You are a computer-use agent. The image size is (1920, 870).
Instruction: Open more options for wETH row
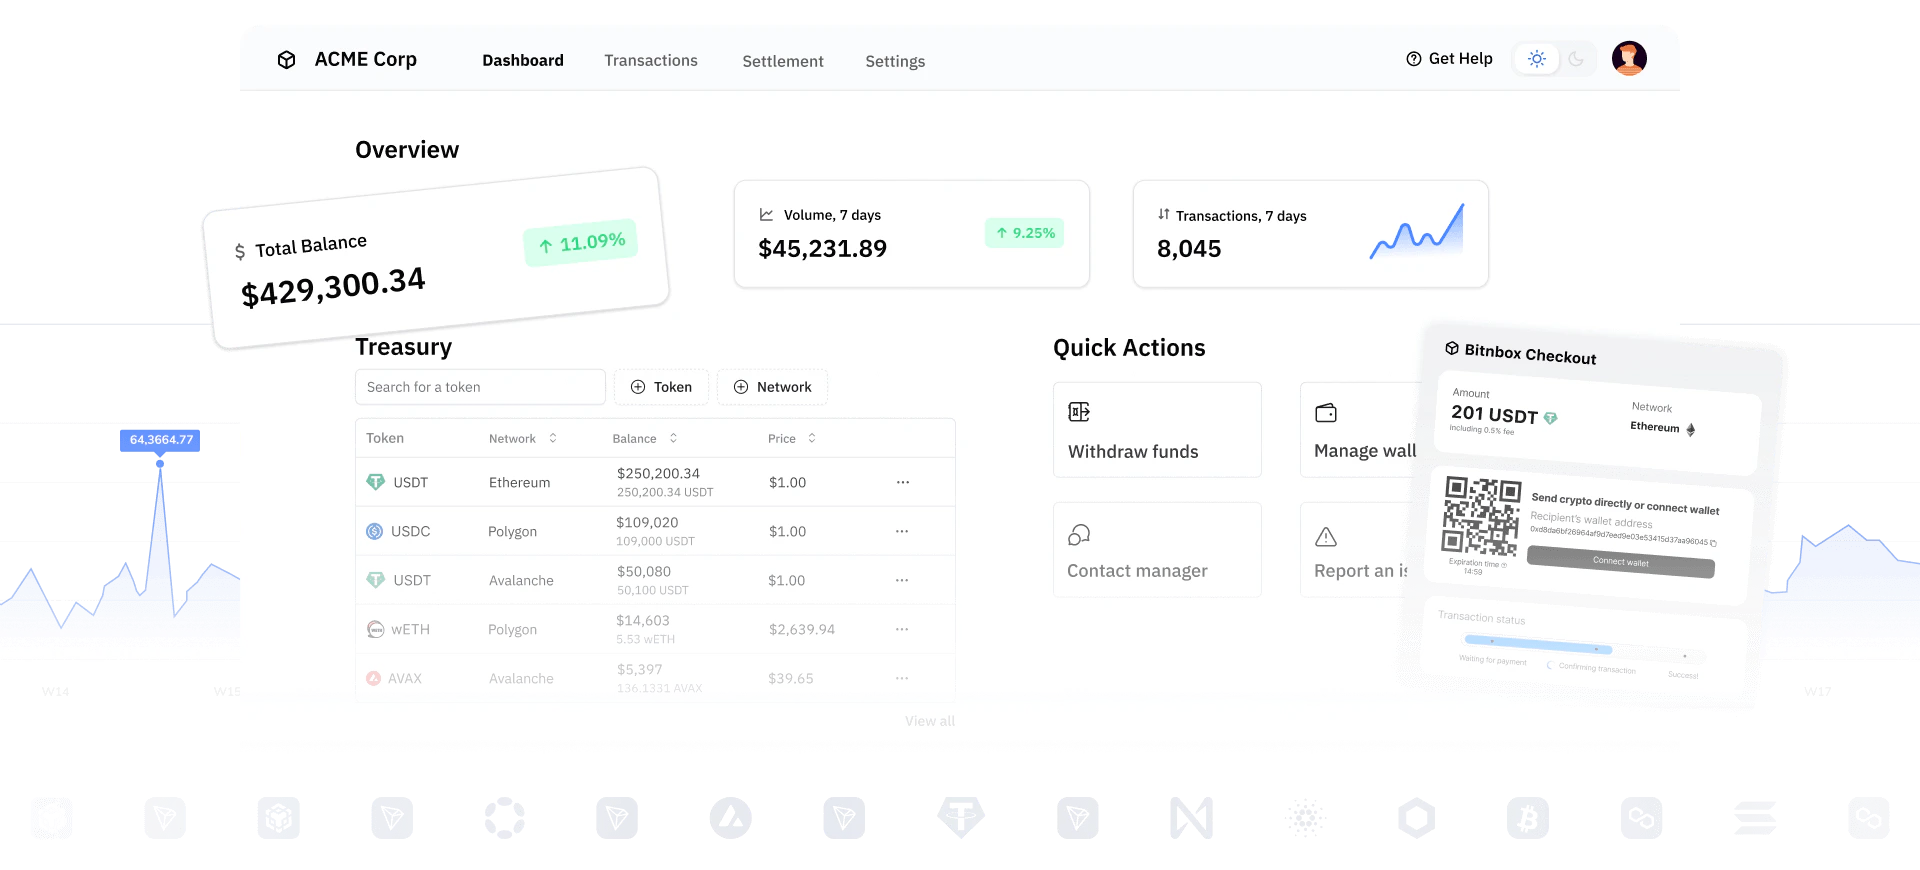902,629
